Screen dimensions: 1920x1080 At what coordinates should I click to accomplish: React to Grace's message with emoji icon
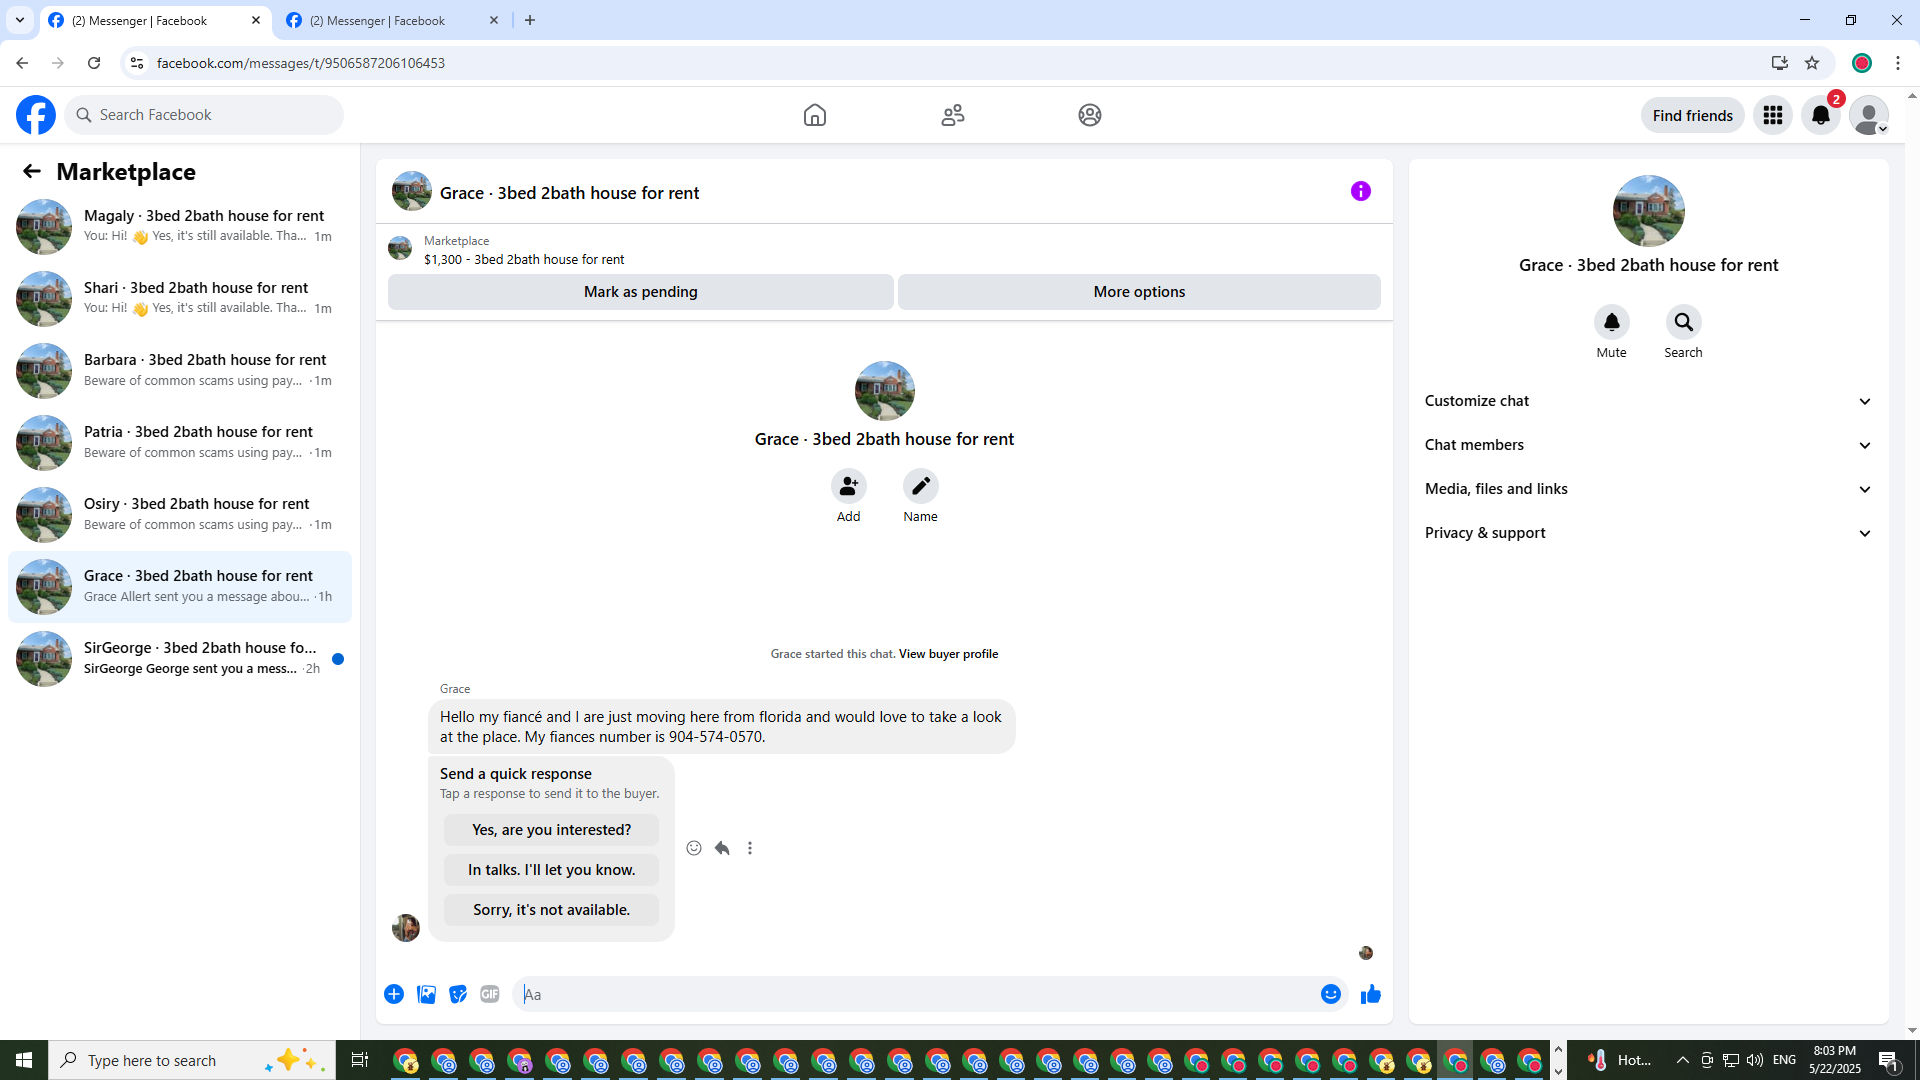[694, 848]
